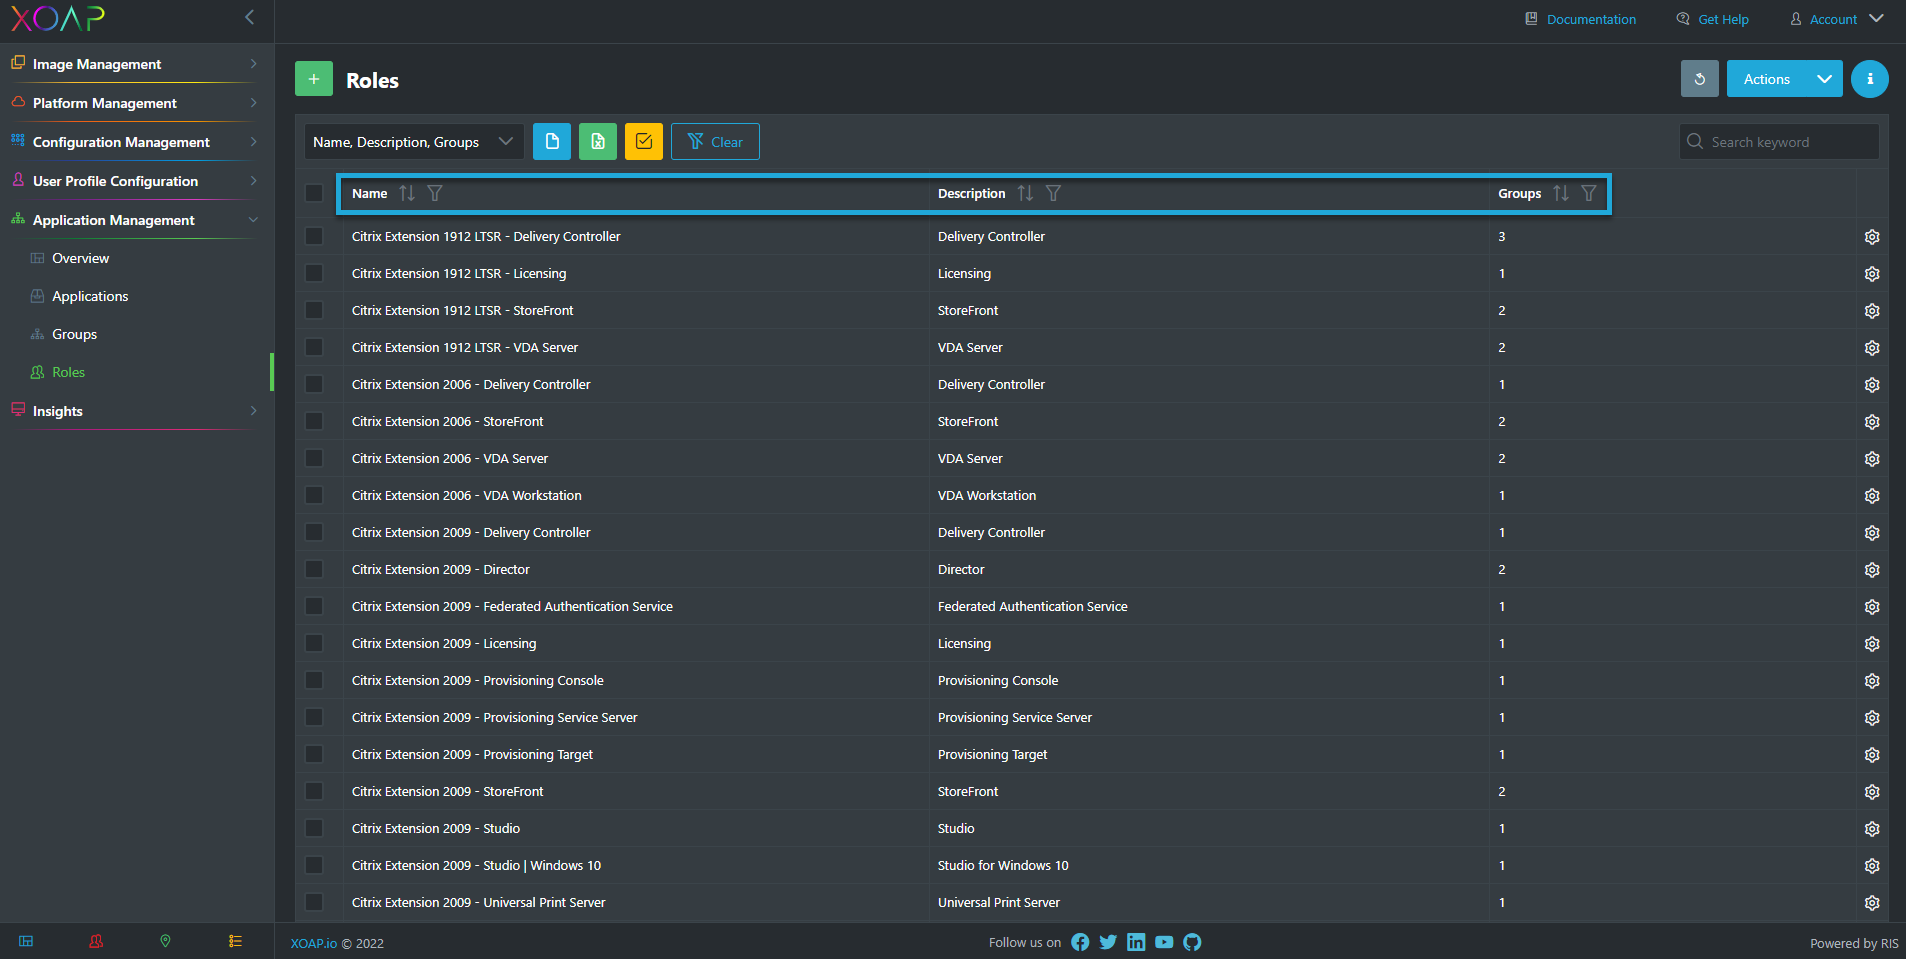Check Citrix Extension 2009 - Studio row
The image size is (1906, 959).
(314, 828)
